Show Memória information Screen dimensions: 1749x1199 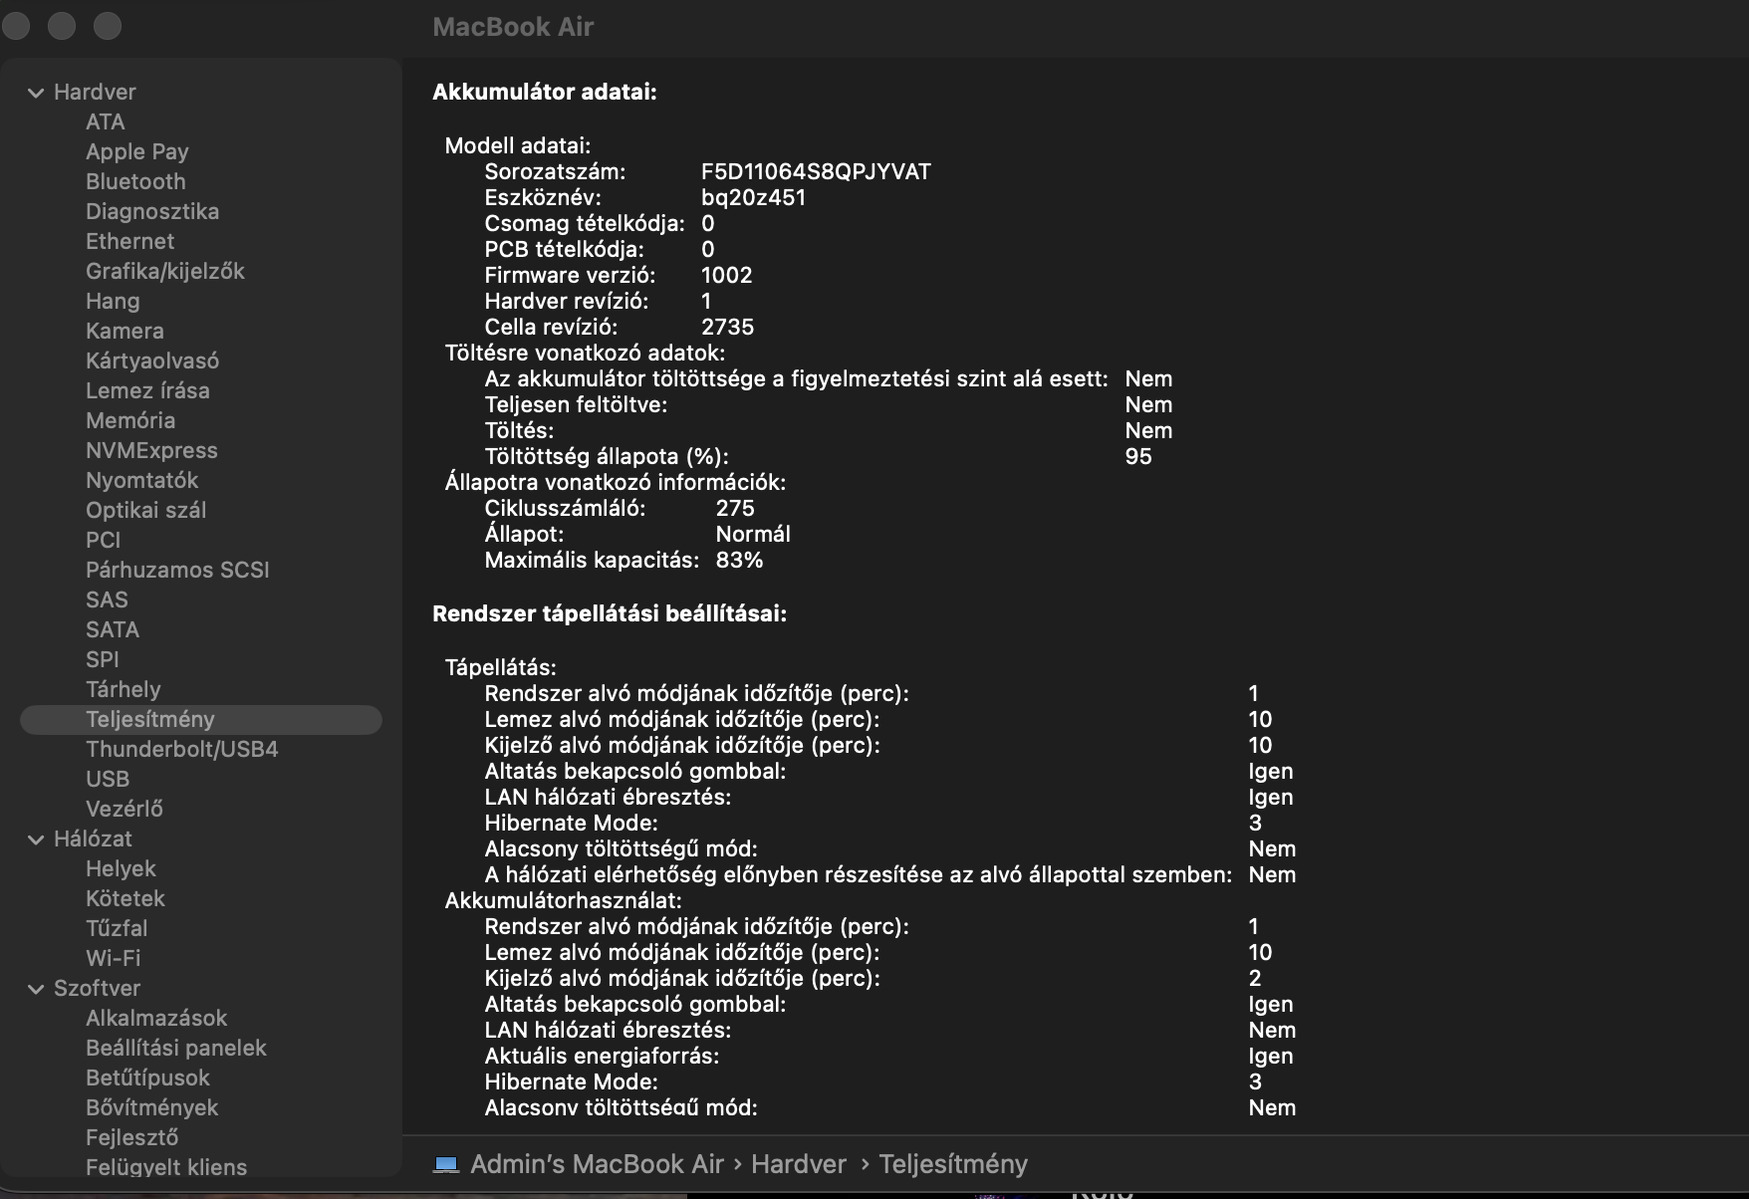click(131, 421)
